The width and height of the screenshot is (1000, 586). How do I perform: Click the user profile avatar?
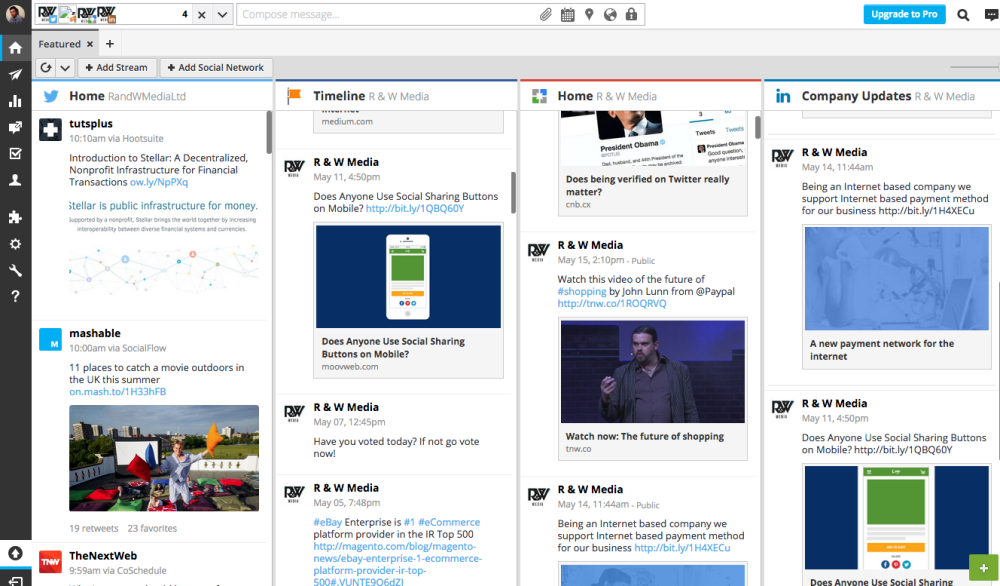[x=15, y=13]
